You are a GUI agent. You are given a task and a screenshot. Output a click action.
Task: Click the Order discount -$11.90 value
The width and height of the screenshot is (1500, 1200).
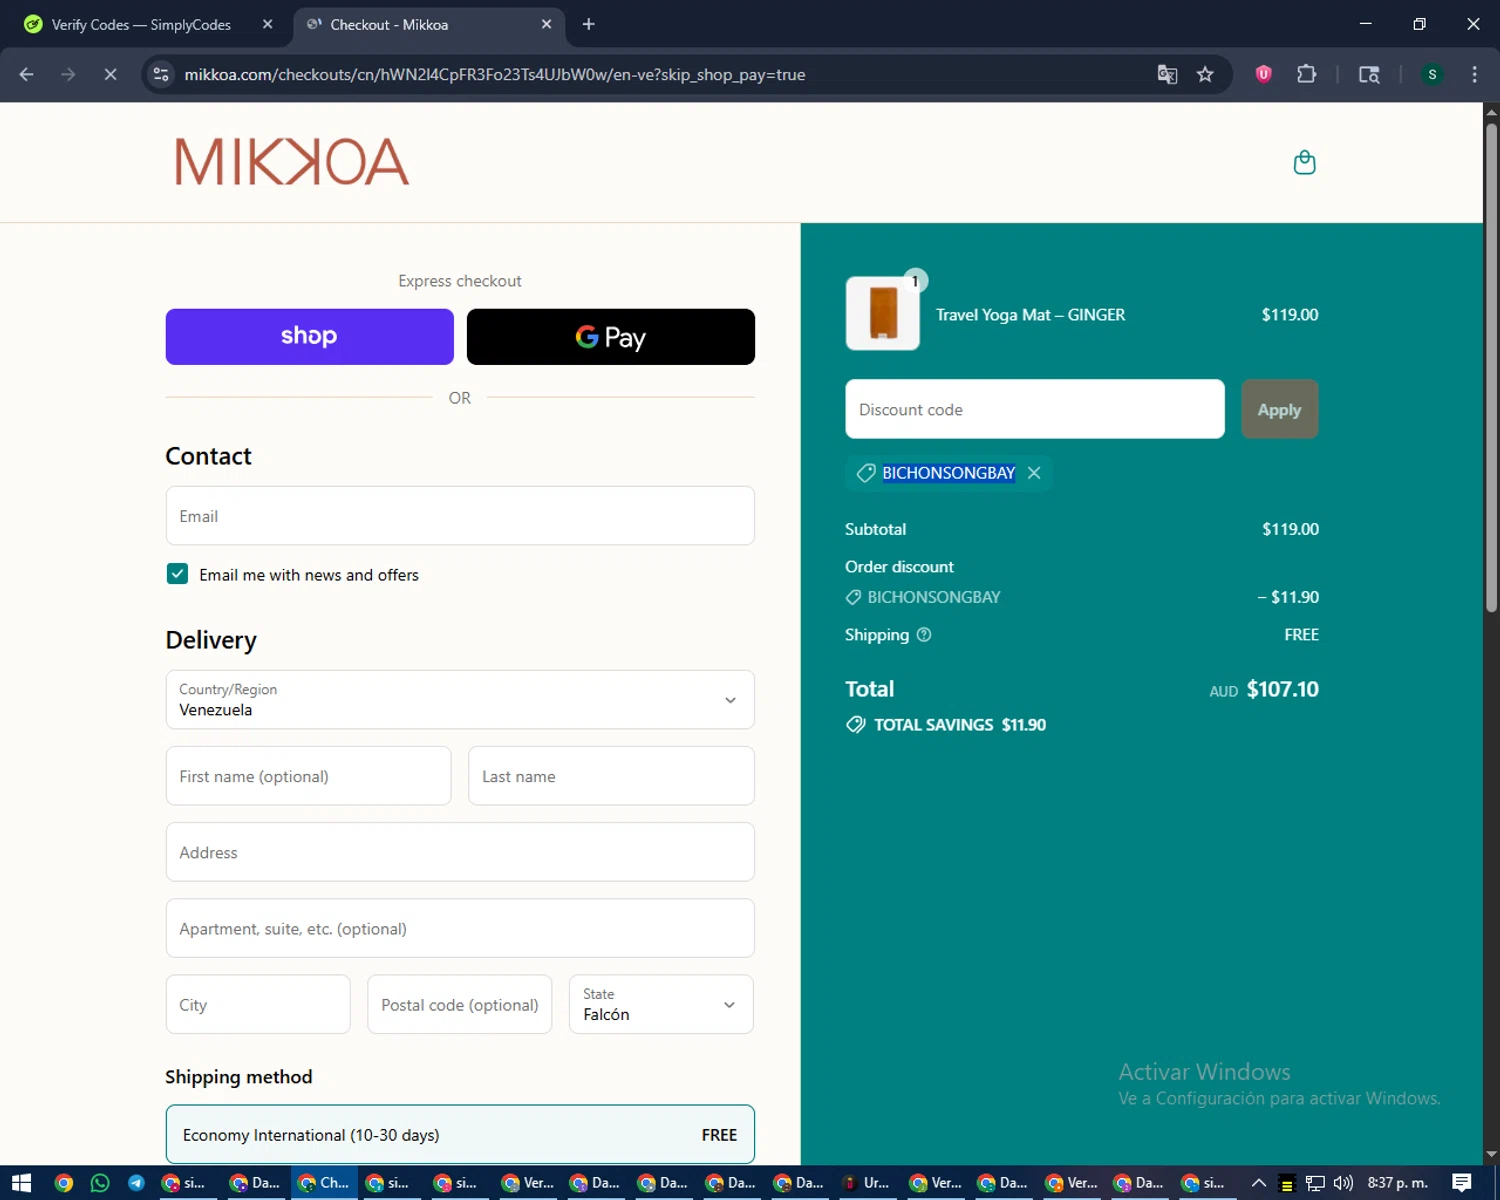pos(1288,597)
